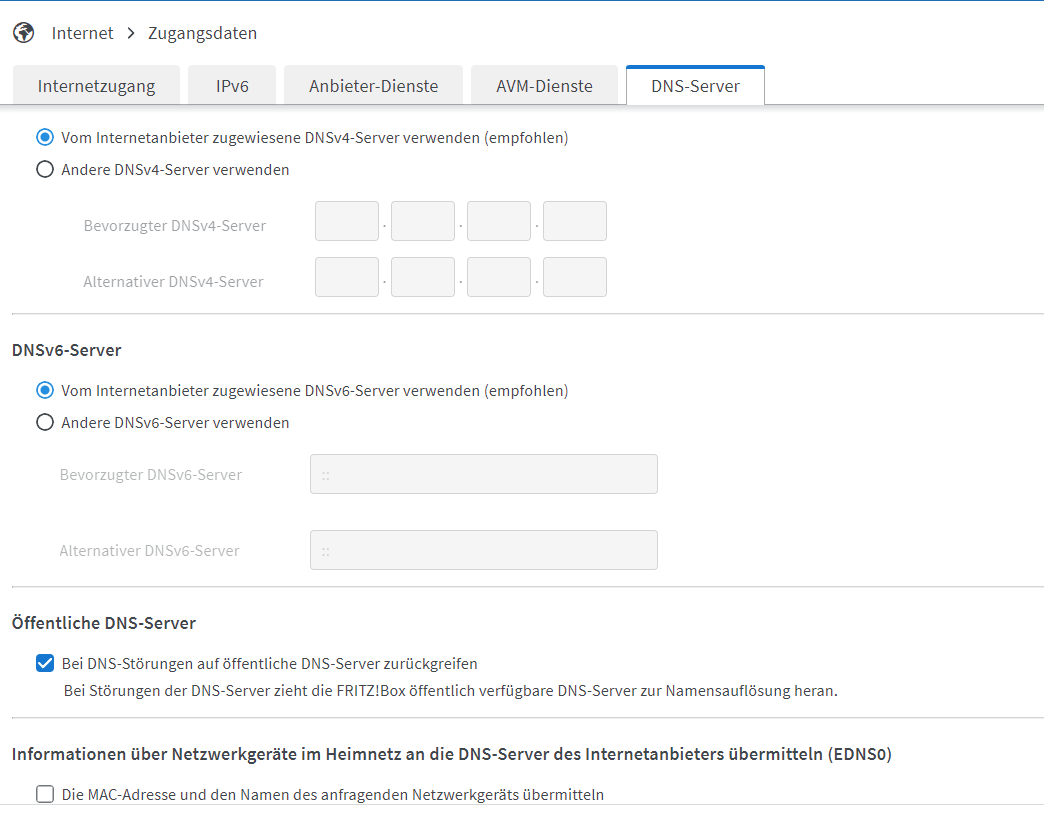Enable MAC address and device name transmission checkbox
The height and width of the screenshot is (813, 1044).
coord(45,794)
